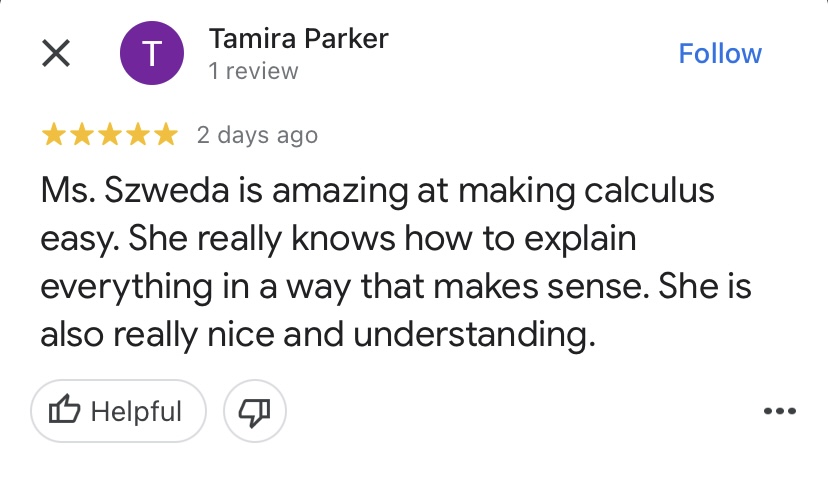
Task: Click the purple T profile avatar
Action: point(151,54)
